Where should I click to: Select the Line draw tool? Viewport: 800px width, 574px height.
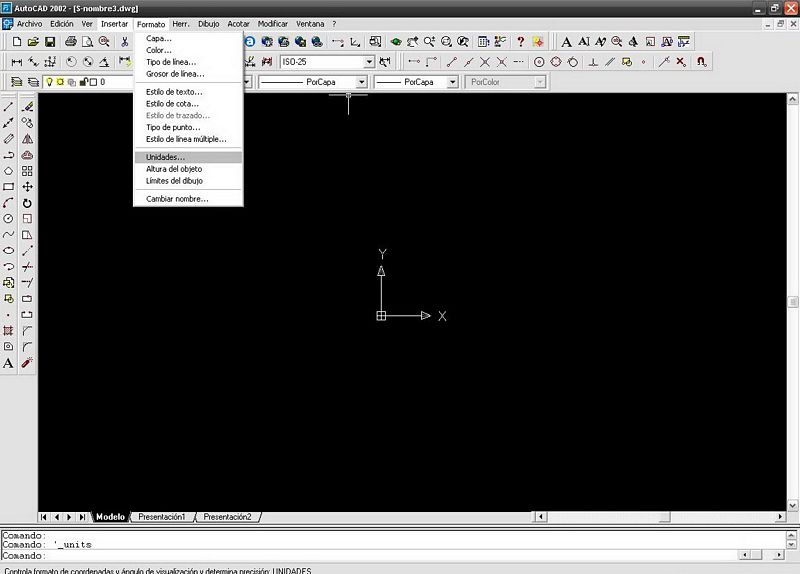coord(9,107)
